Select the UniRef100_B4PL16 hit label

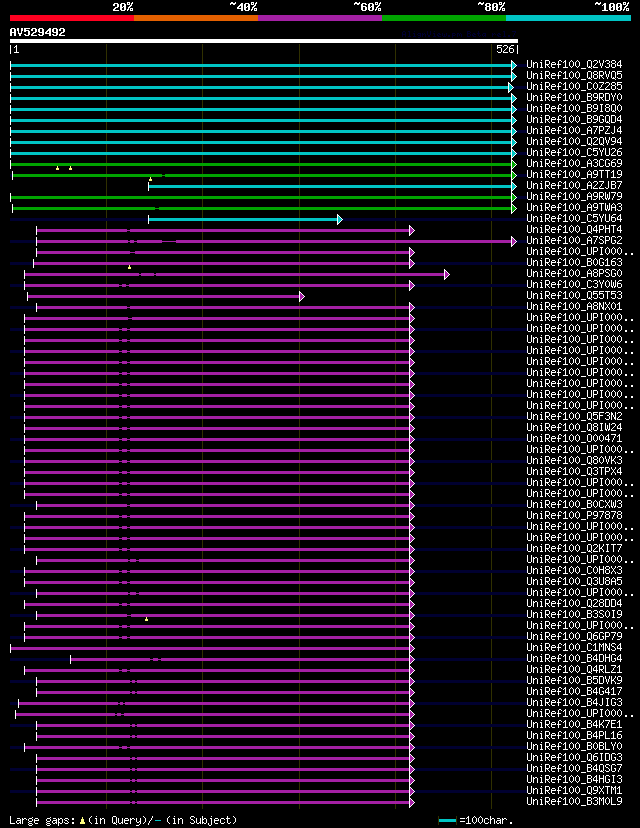(x=574, y=736)
